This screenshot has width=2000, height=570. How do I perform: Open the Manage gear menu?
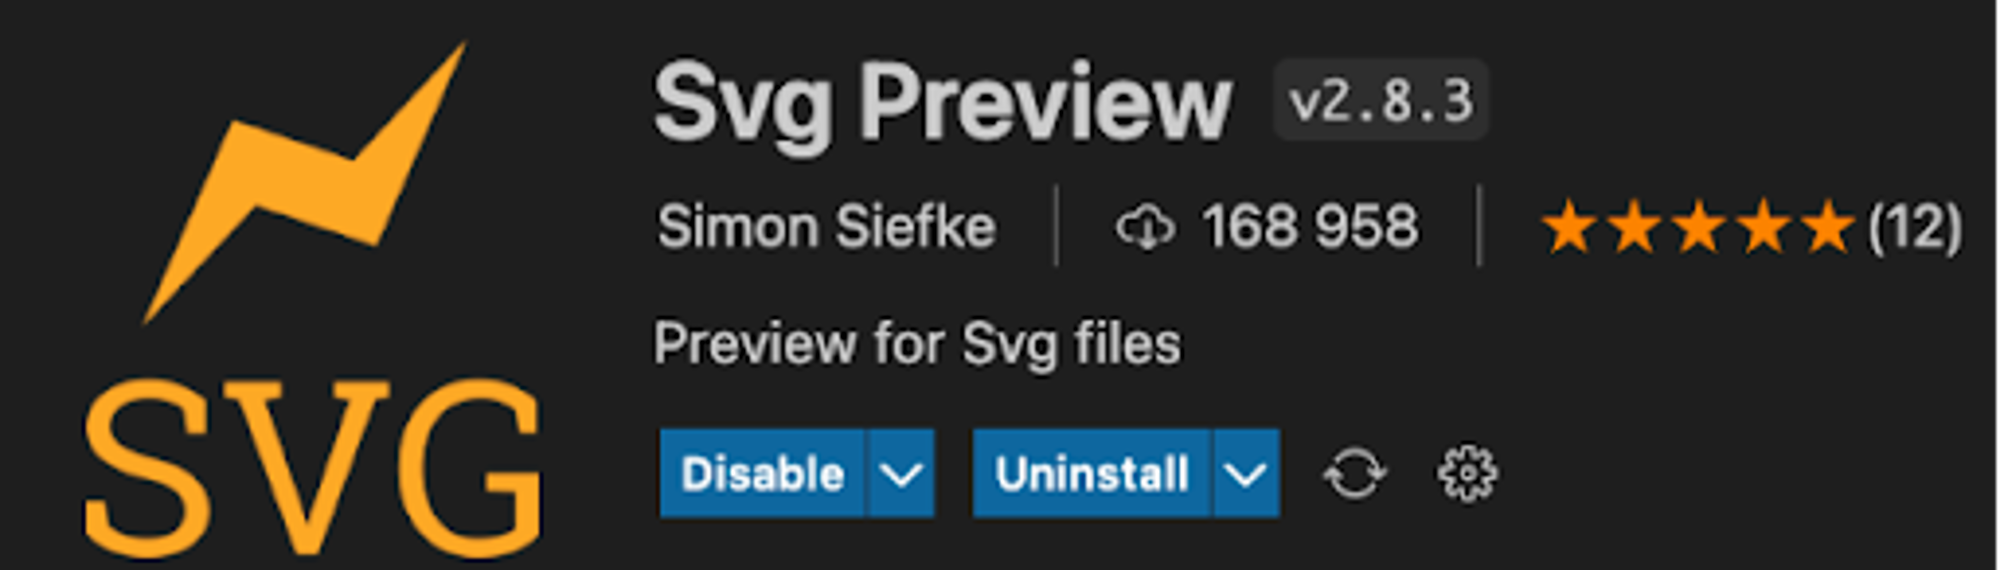coord(1467,473)
